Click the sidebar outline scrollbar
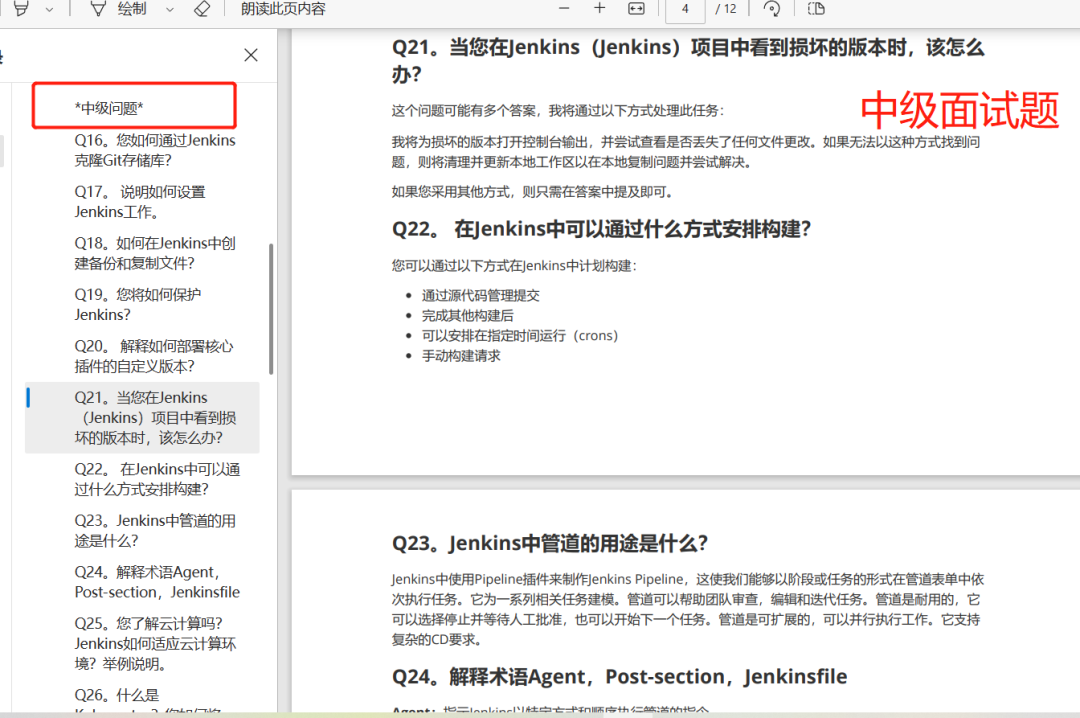This screenshot has height=718, width=1080. (271, 309)
